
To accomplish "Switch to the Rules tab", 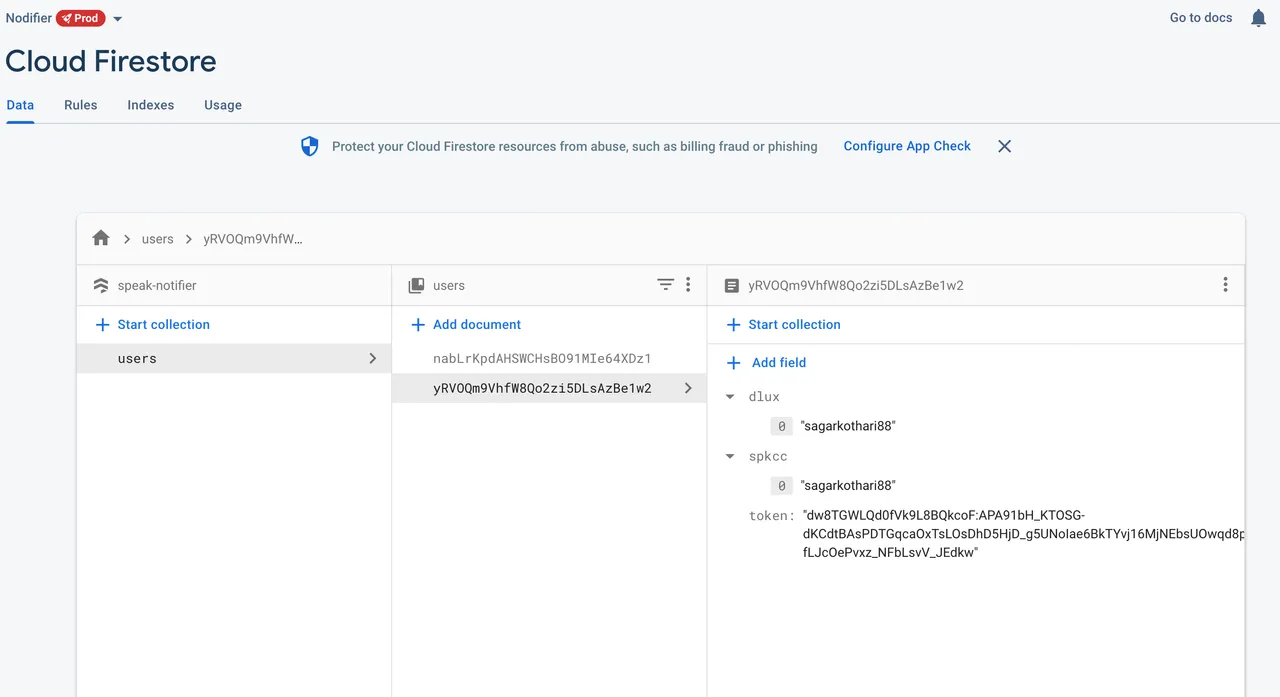I will tap(81, 105).
